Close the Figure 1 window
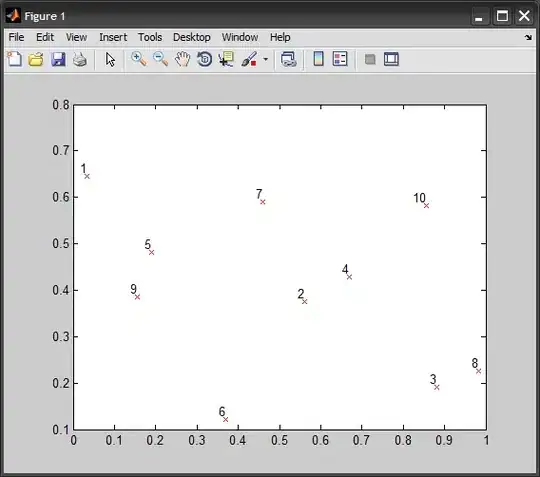Viewport: 540px width, 477px height. pyautogui.click(x=524, y=16)
